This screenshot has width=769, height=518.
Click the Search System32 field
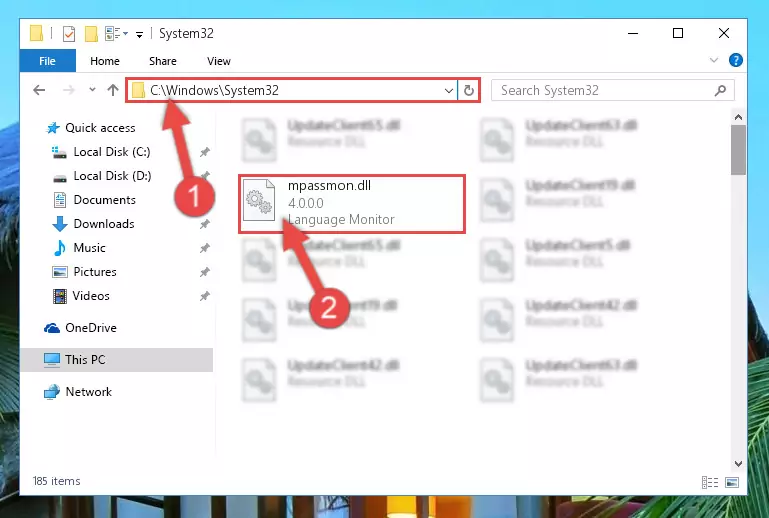pos(613,90)
